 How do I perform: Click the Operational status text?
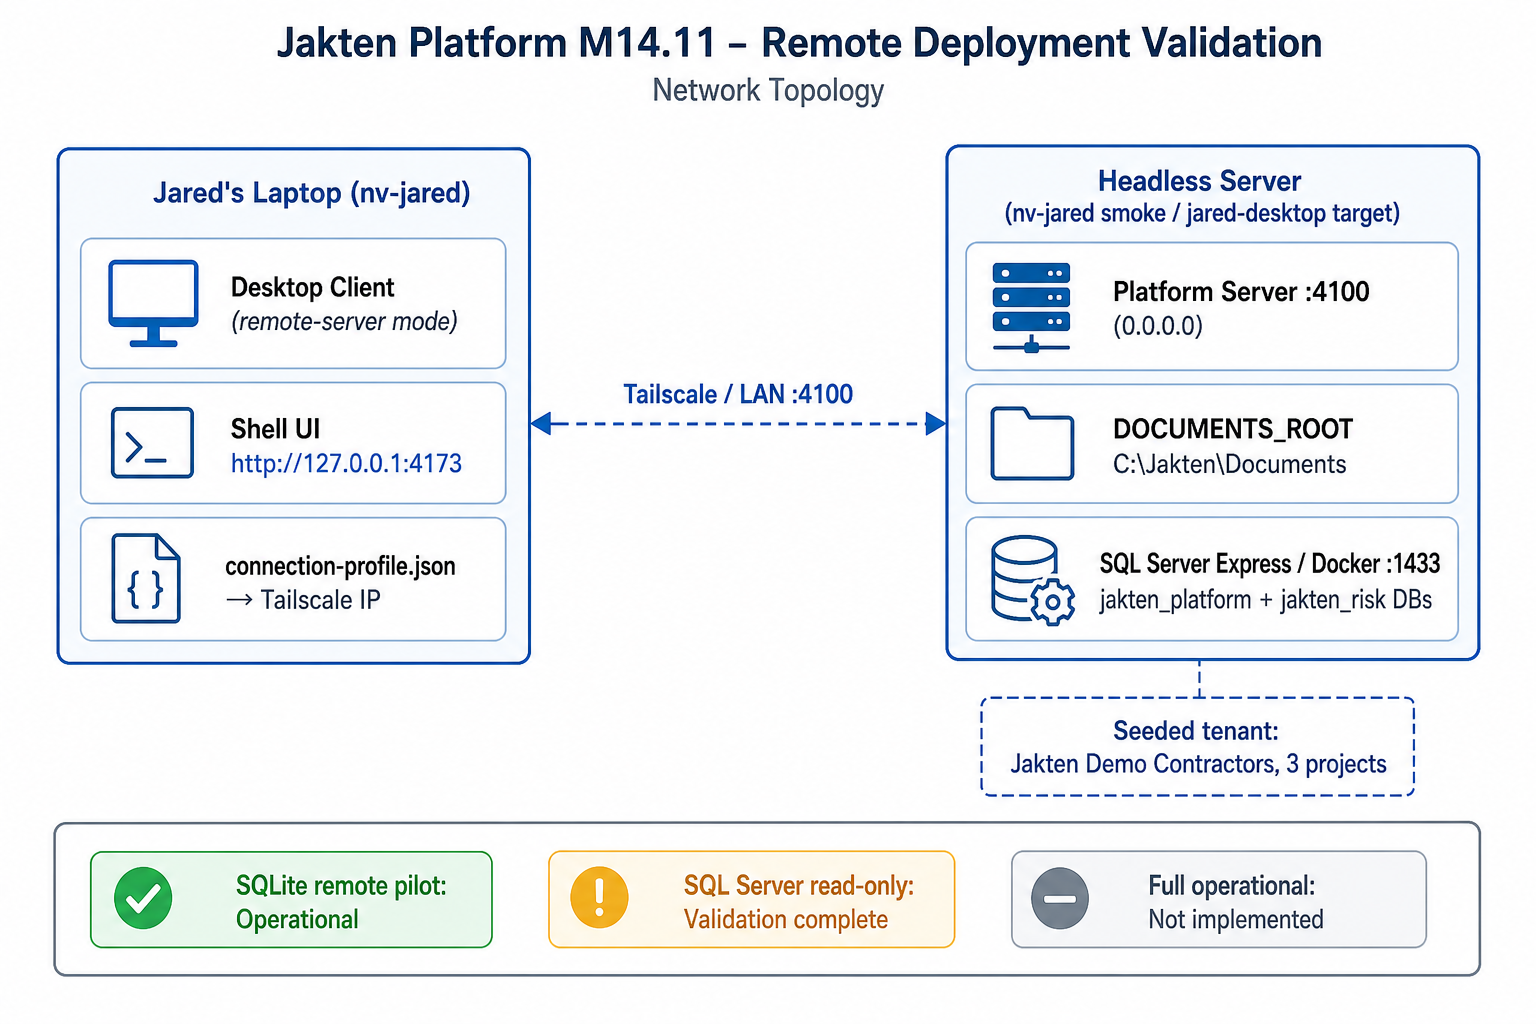pos(297,920)
